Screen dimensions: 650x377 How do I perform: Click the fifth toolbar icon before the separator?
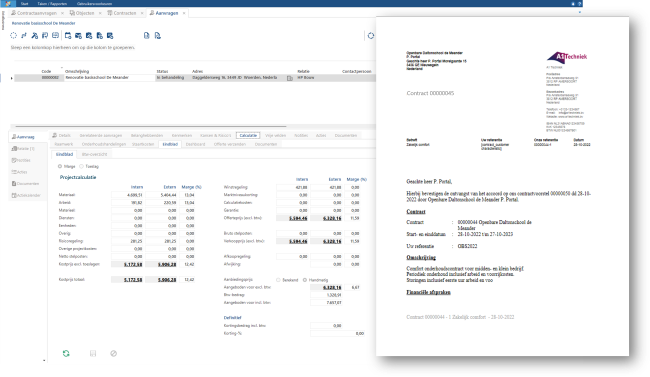55,36
